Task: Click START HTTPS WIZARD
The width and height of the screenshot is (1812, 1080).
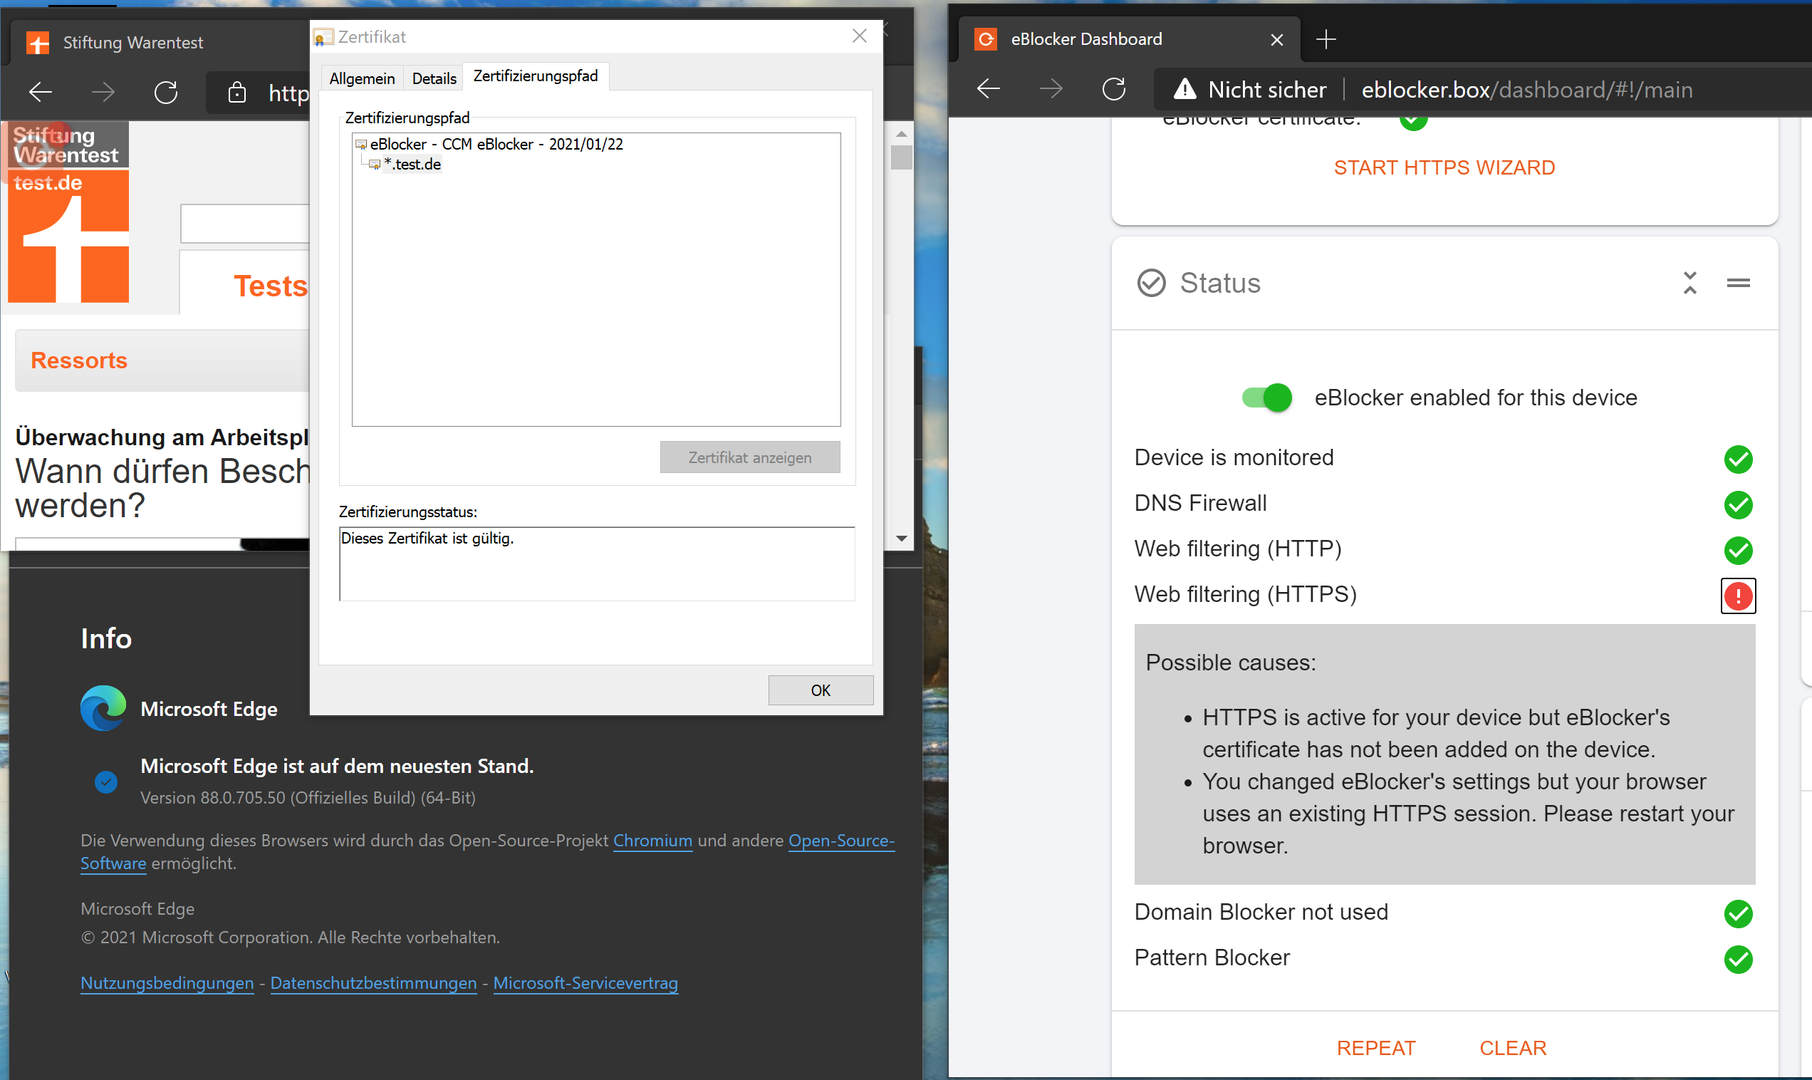Action: tap(1444, 168)
